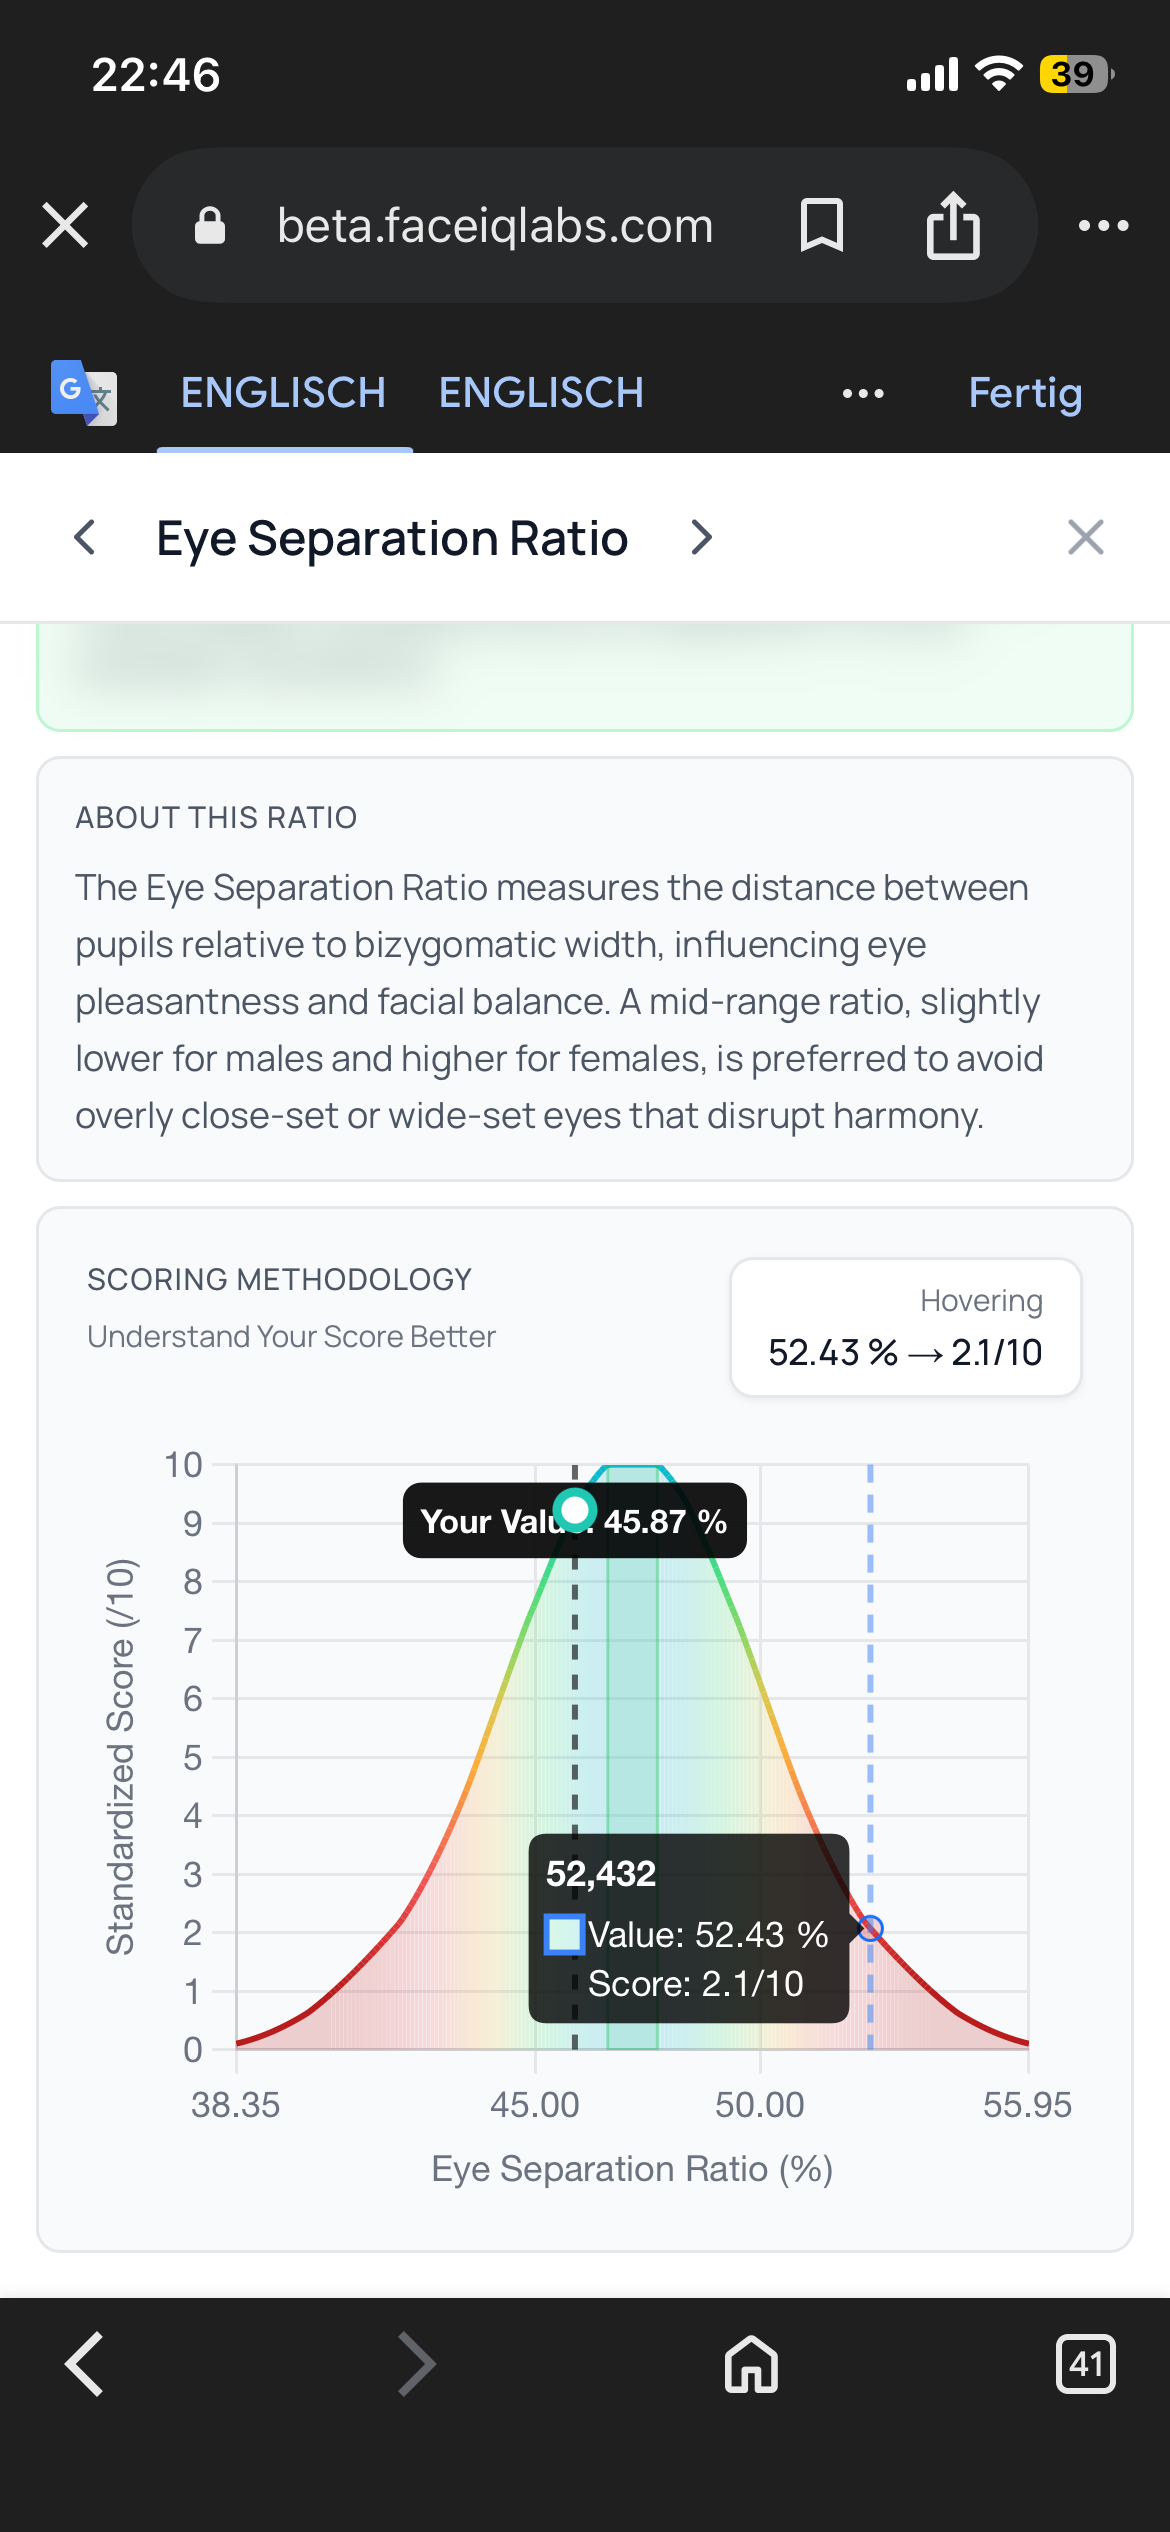
Task: Open the browser three-dot menu
Action: [1103, 225]
